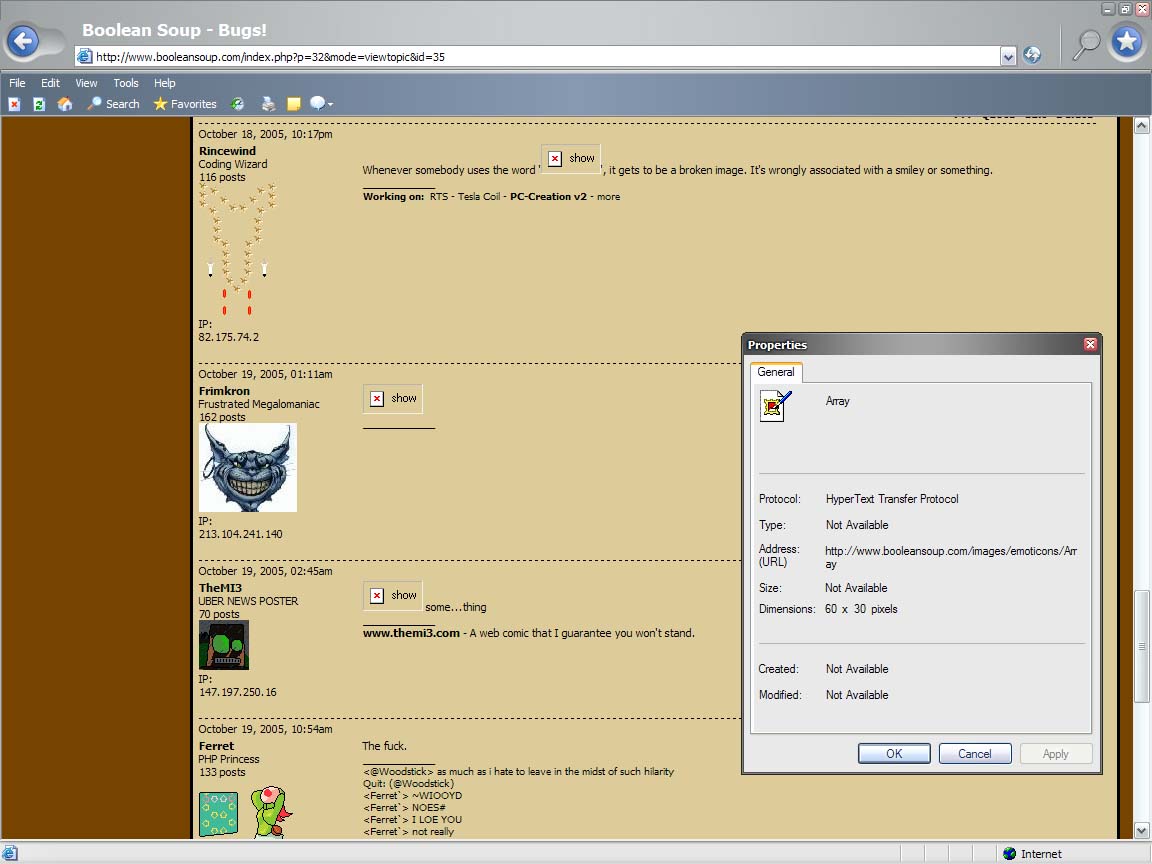
Task: Click the 'The fuck.' post text
Action: tap(384, 746)
